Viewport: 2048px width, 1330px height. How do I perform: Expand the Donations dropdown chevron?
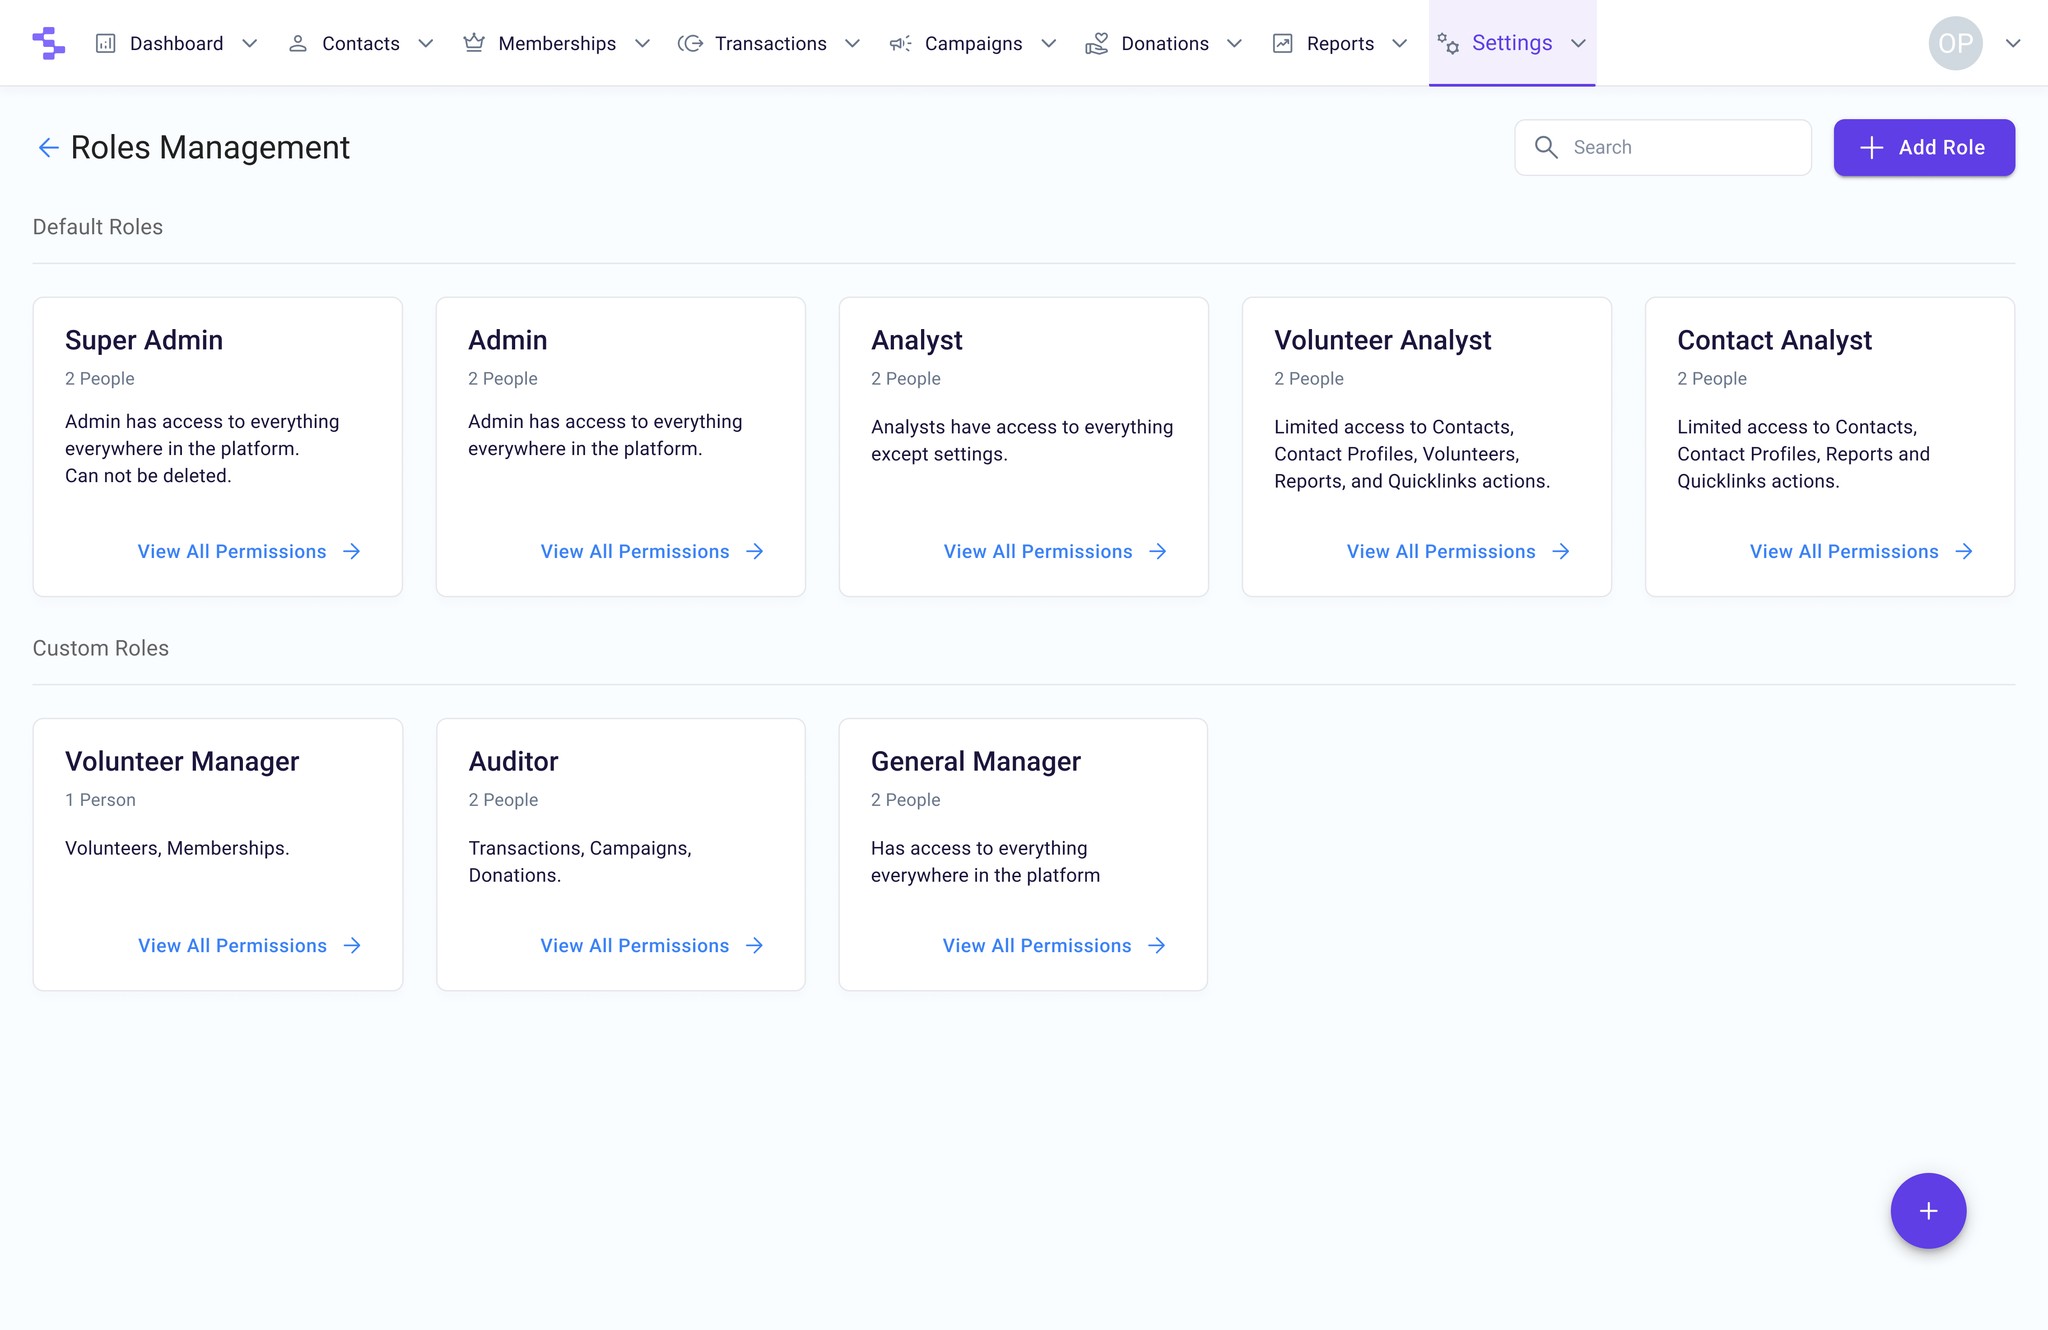[1235, 43]
